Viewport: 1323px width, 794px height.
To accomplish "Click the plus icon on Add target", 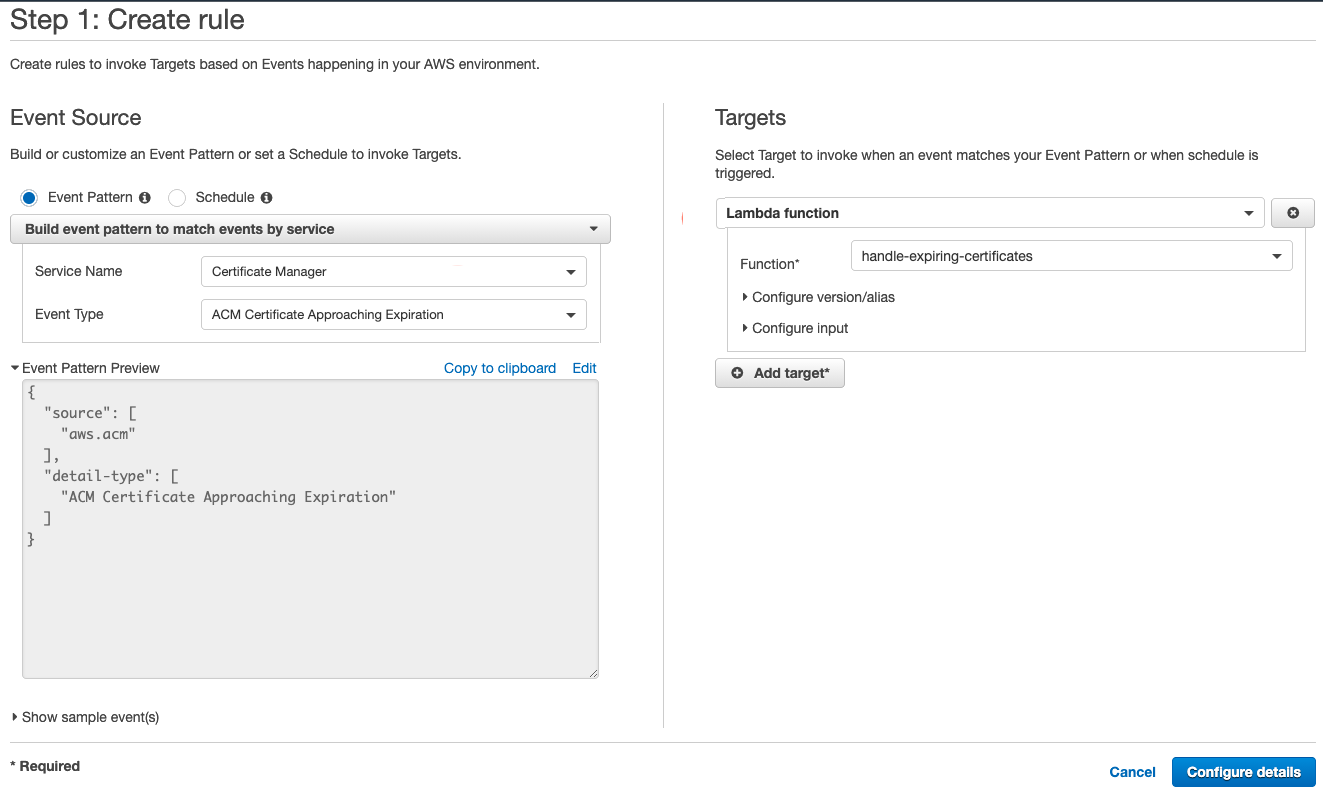I will click(738, 372).
